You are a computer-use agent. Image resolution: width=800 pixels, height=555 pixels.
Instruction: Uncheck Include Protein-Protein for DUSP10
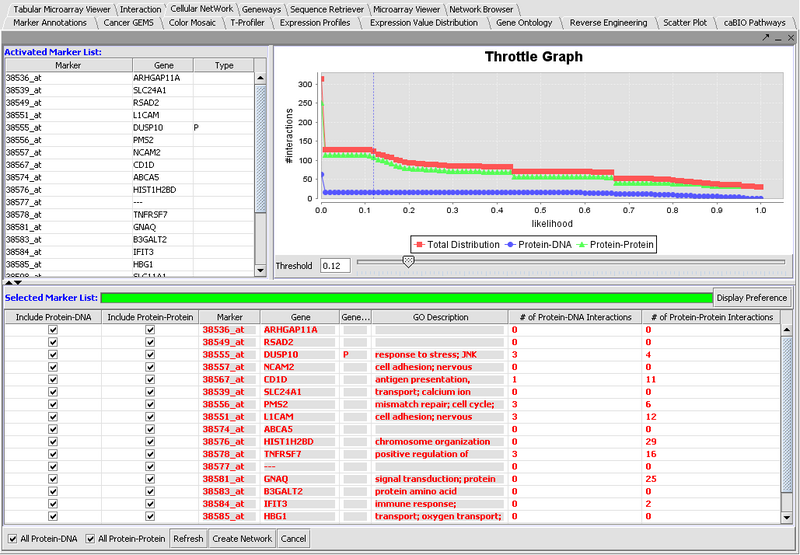click(149, 355)
